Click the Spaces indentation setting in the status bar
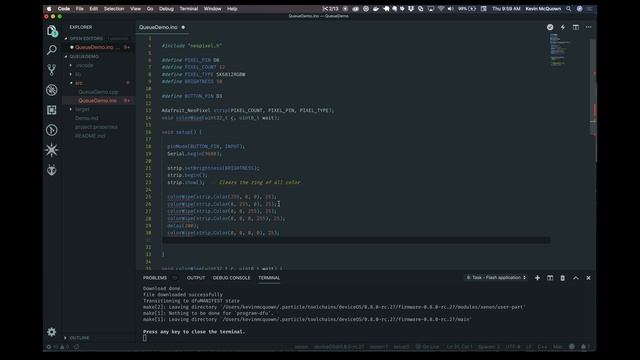Screen dimensions: 640x360 coord(489,347)
